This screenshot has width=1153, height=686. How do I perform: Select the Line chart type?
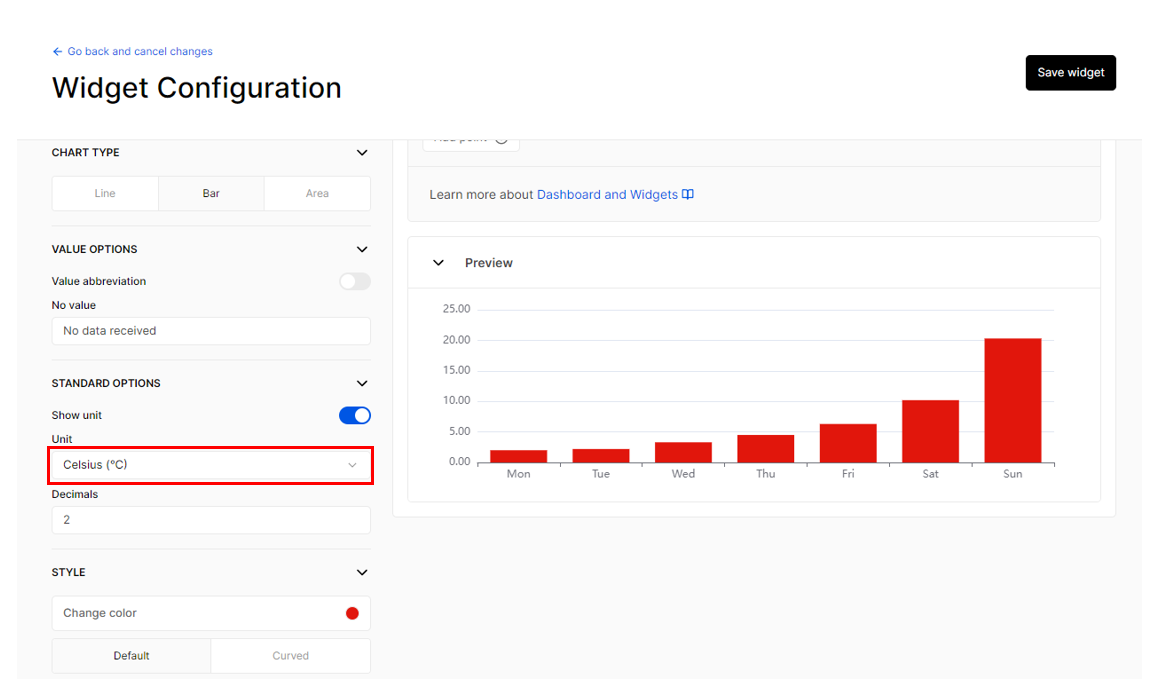[105, 193]
